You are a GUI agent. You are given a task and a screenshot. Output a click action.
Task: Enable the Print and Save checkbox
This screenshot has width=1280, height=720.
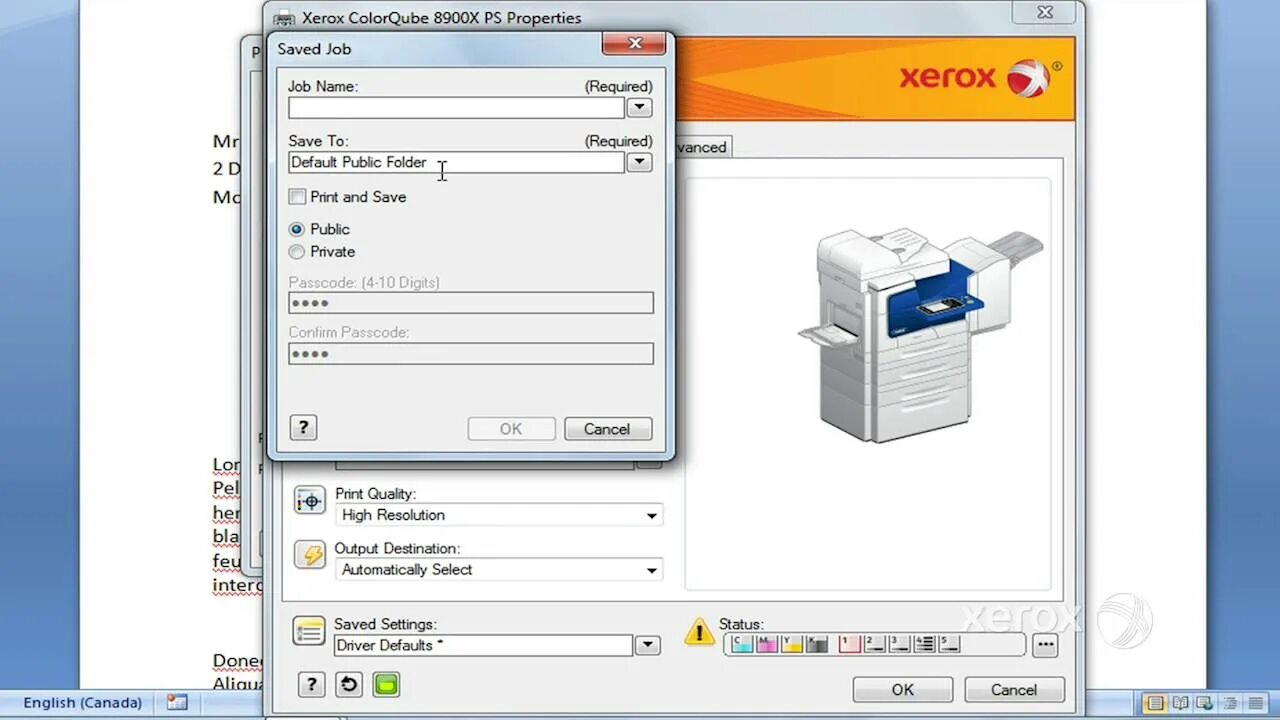297,197
